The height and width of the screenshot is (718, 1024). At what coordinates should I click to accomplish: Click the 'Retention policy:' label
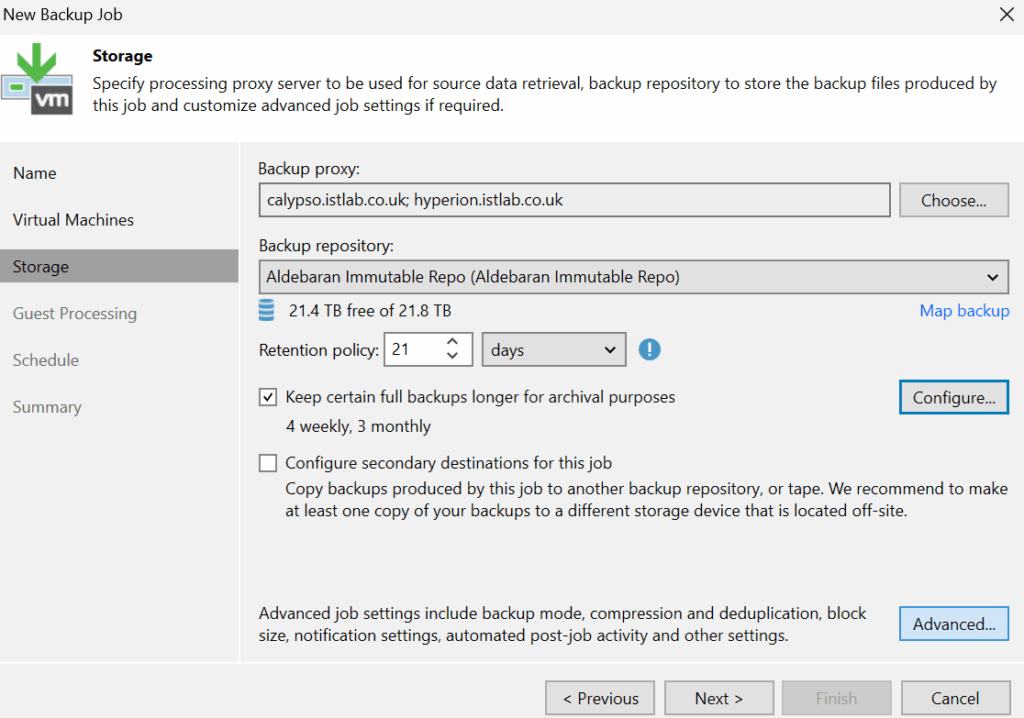tap(319, 350)
